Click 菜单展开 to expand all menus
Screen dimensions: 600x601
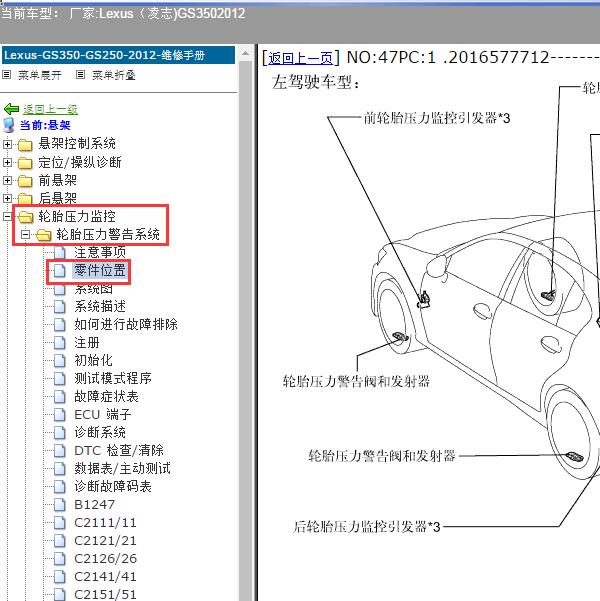[x=40, y=75]
